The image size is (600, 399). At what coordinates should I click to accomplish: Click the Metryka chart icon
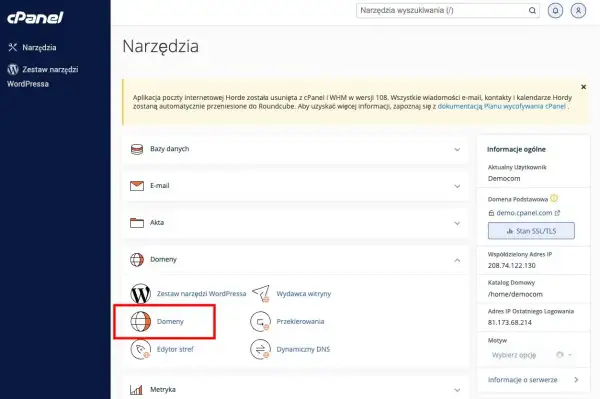pos(136,390)
